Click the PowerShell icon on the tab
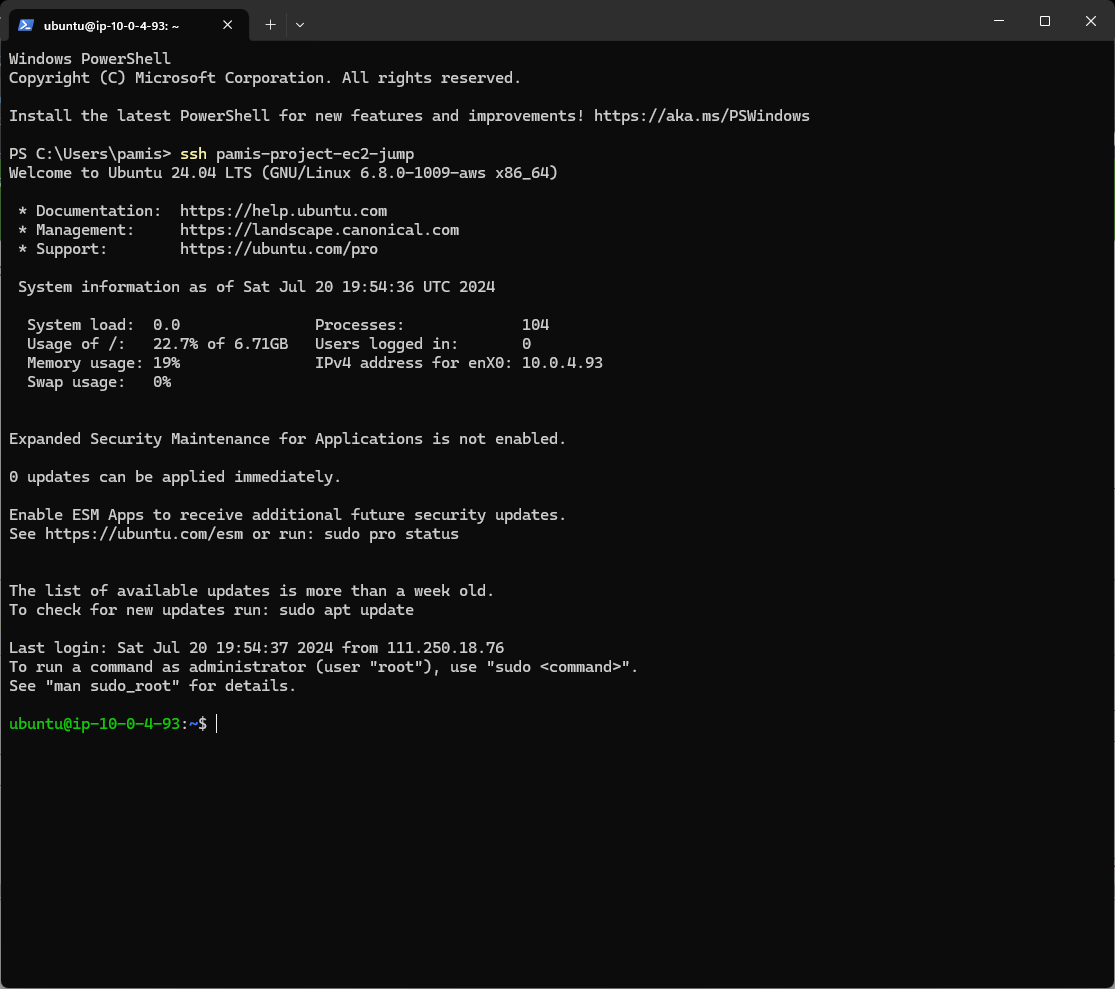The height and width of the screenshot is (989, 1115). [x=26, y=25]
